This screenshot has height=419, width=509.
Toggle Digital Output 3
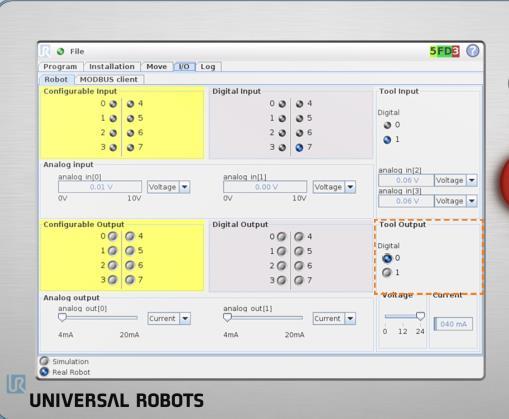click(282, 280)
